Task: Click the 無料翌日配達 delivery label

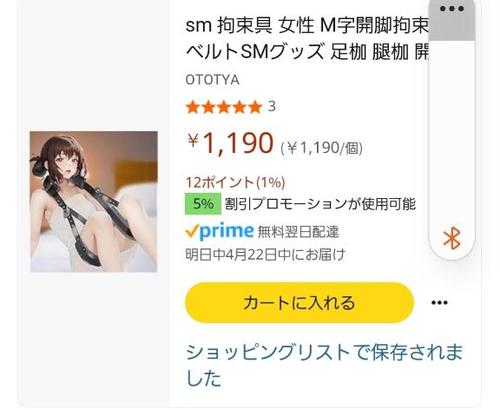Action: [x=298, y=232]
